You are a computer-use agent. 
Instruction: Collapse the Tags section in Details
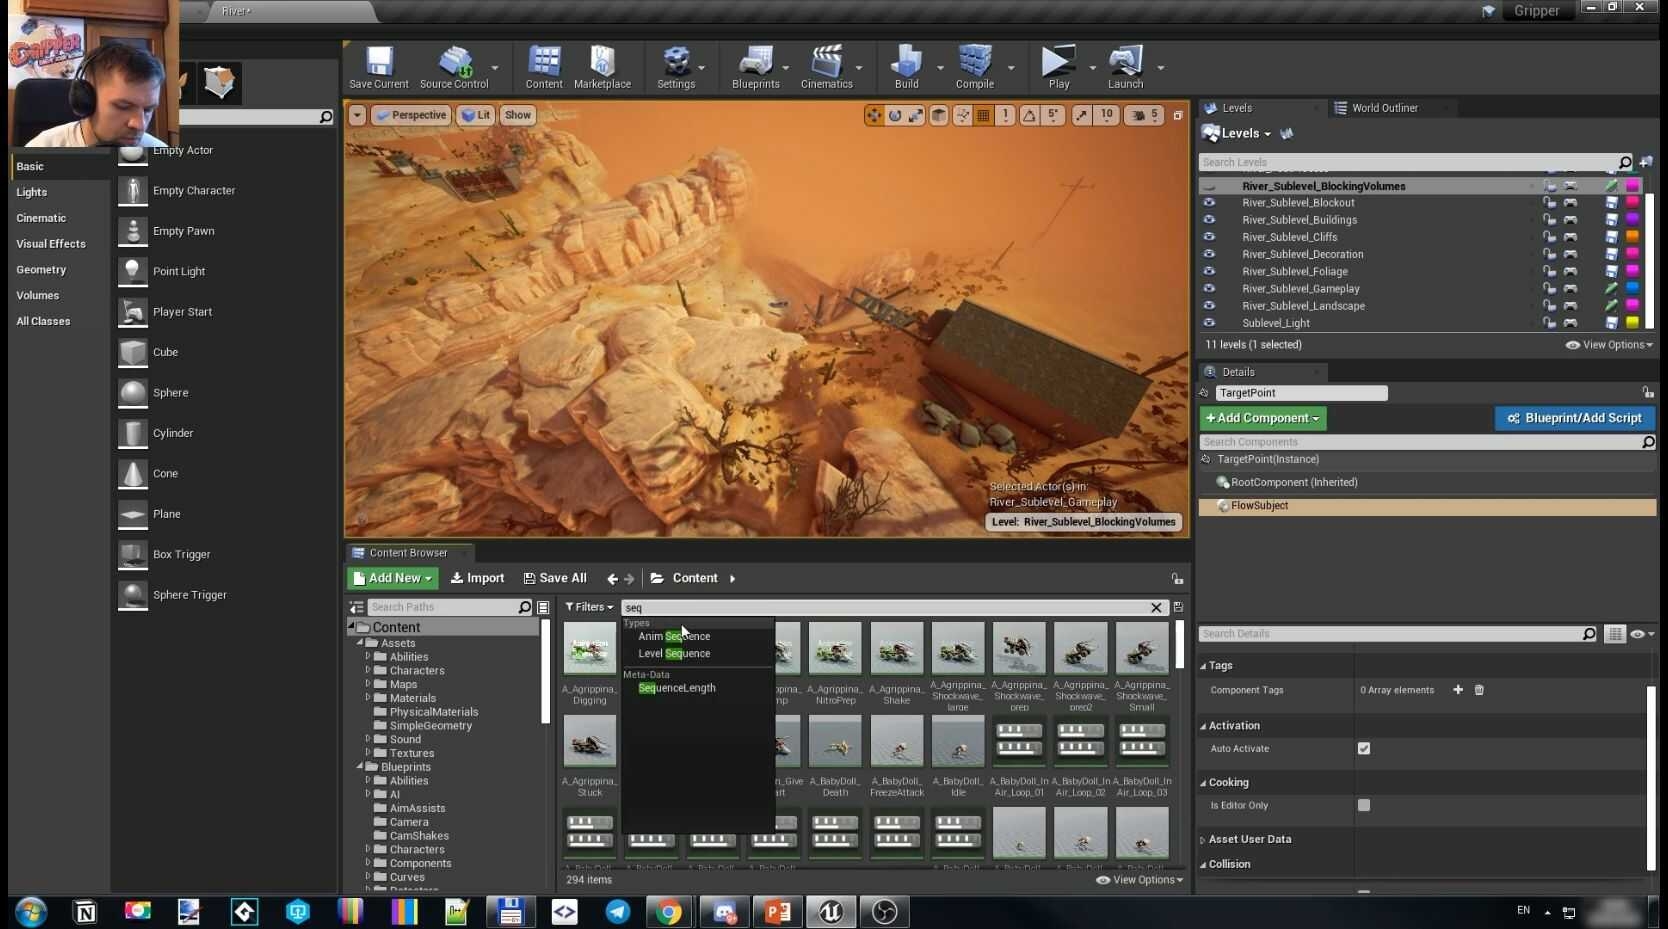tap(1203, 666)
